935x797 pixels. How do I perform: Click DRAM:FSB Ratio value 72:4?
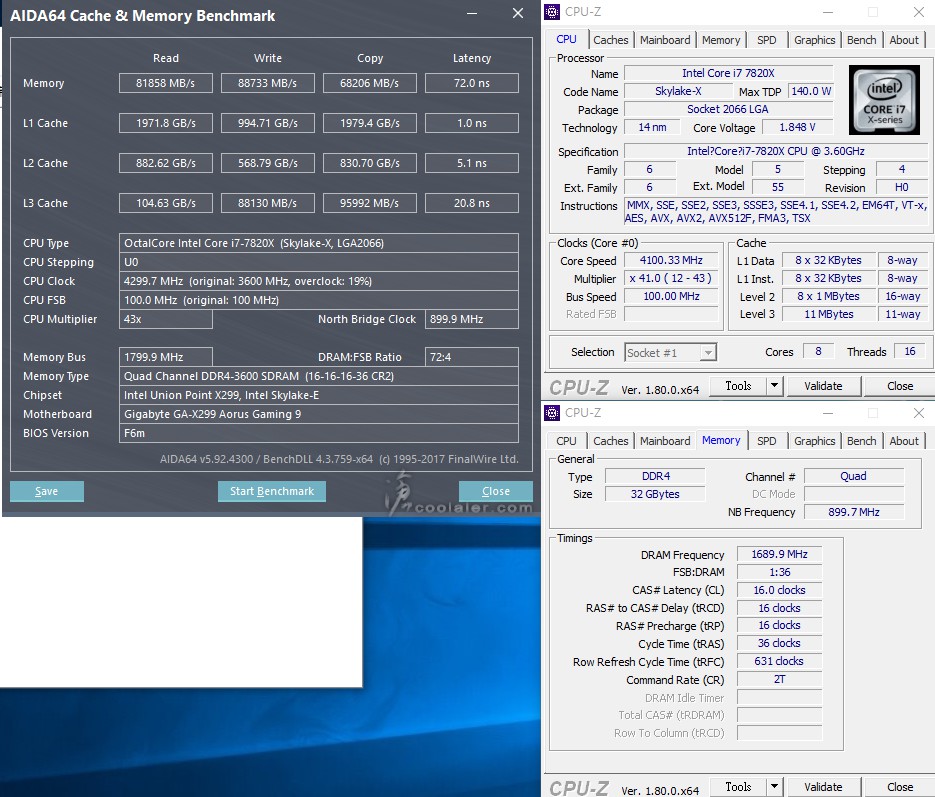click(x=472, y=357)
